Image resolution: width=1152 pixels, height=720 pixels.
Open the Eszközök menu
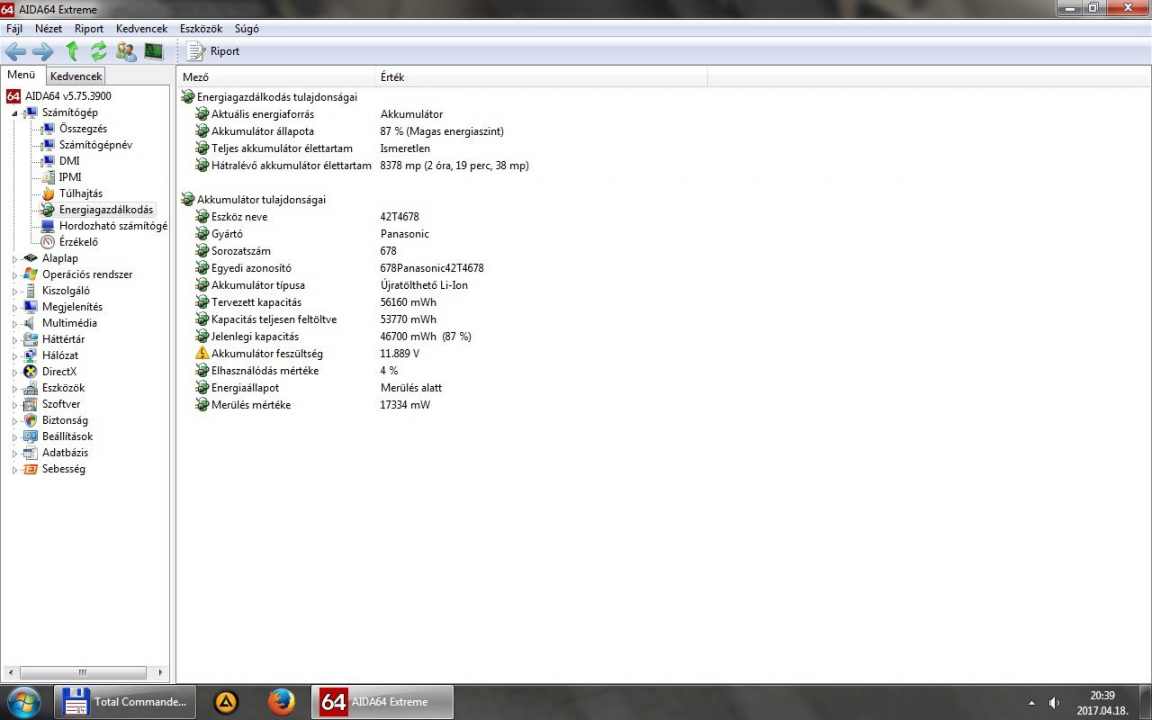(201, 29)
